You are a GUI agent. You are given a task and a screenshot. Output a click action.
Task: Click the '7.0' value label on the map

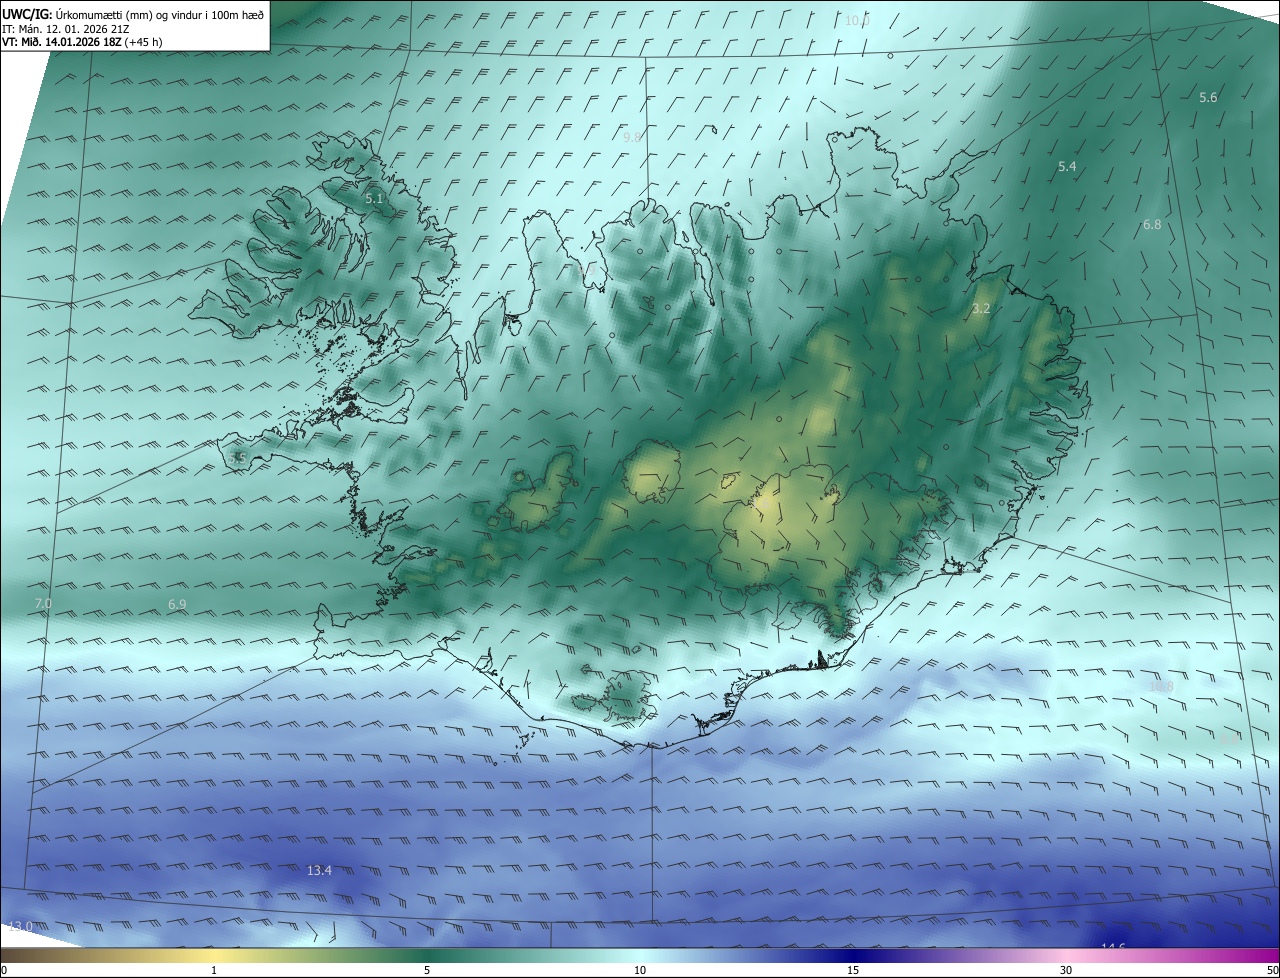(x=43, y=604)
